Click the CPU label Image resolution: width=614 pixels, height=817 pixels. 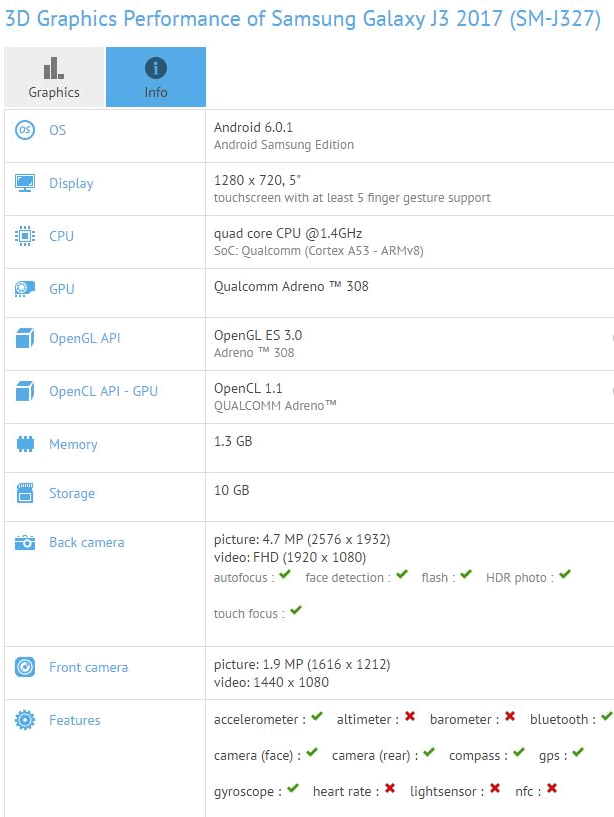62,236
